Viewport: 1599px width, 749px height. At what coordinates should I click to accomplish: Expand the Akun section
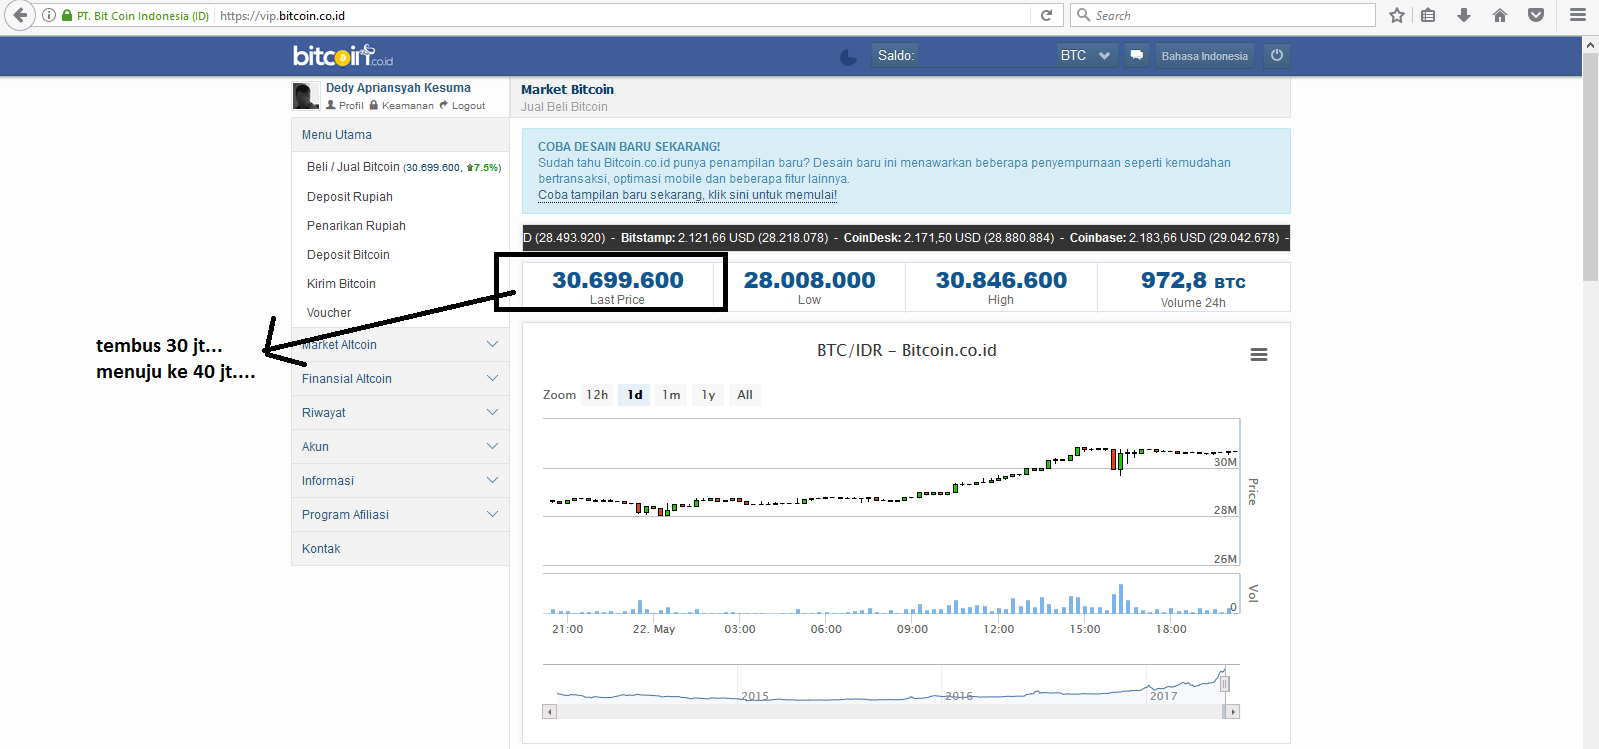(400, 447)
